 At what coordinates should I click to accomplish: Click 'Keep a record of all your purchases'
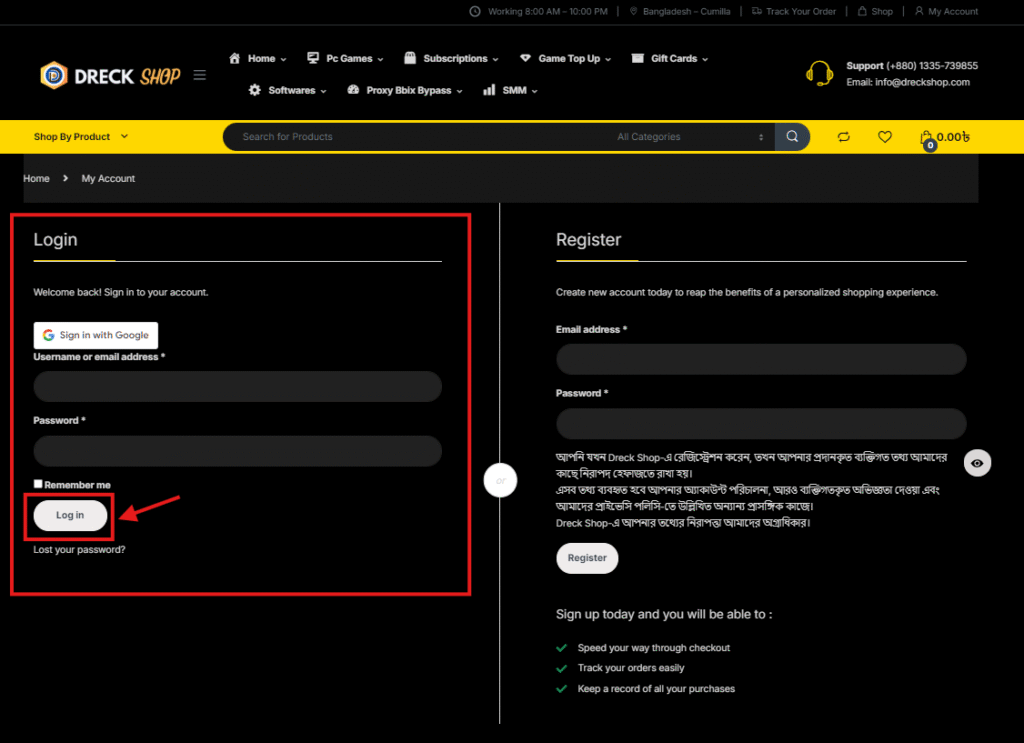tap(656, 689)
